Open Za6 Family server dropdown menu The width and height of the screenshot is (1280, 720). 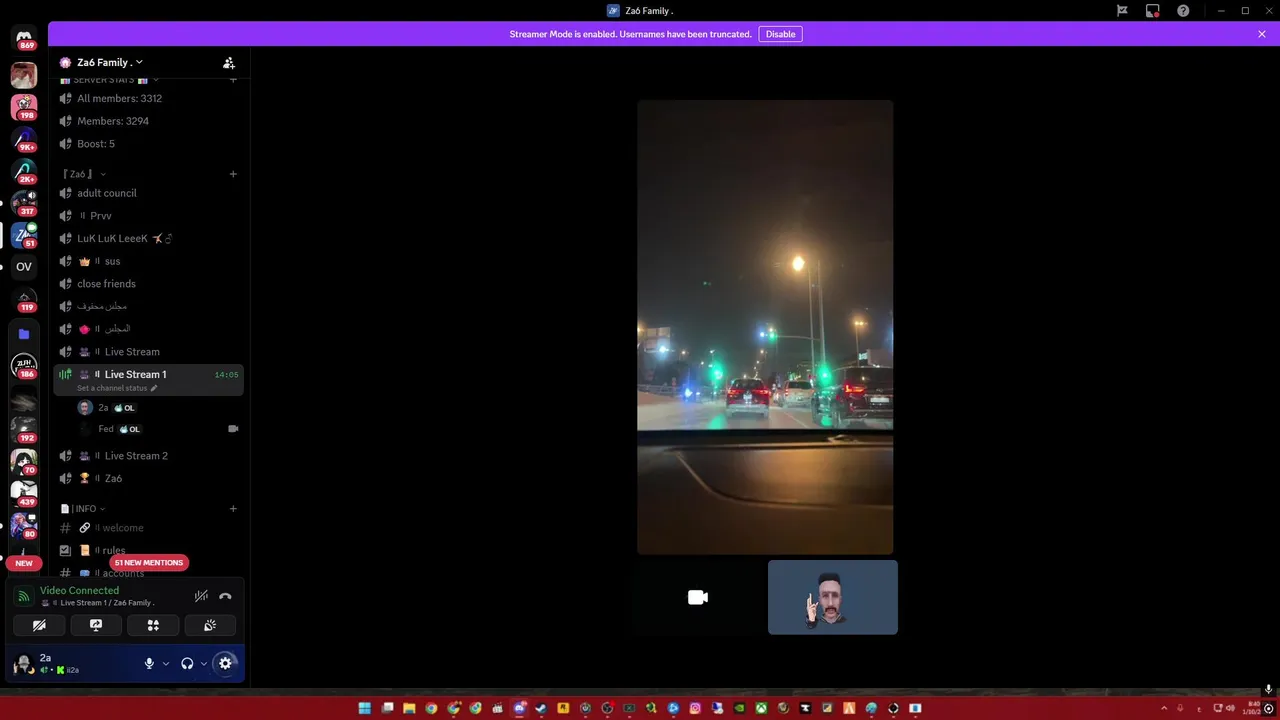(110, 62)
